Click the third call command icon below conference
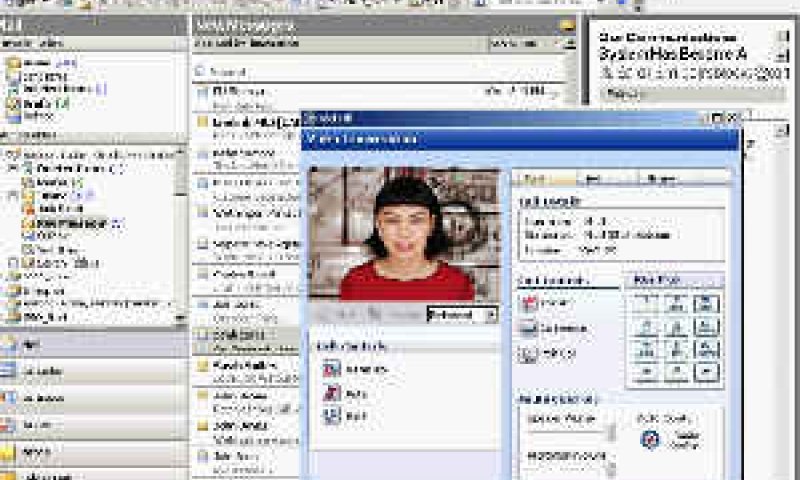The height and width of the screenshot is (480, 800). [528, 354]
